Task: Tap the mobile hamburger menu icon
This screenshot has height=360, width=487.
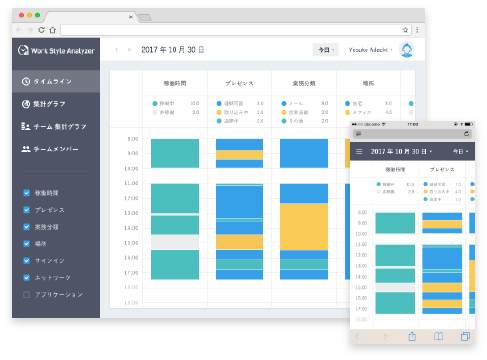Action: point(359,152)
